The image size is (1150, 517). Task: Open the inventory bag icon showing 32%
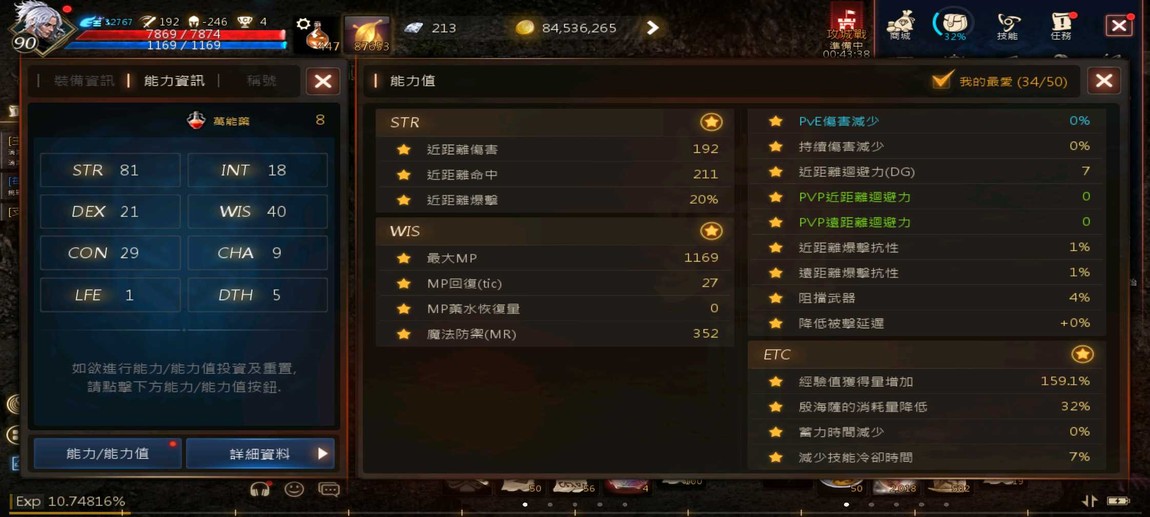954,24
